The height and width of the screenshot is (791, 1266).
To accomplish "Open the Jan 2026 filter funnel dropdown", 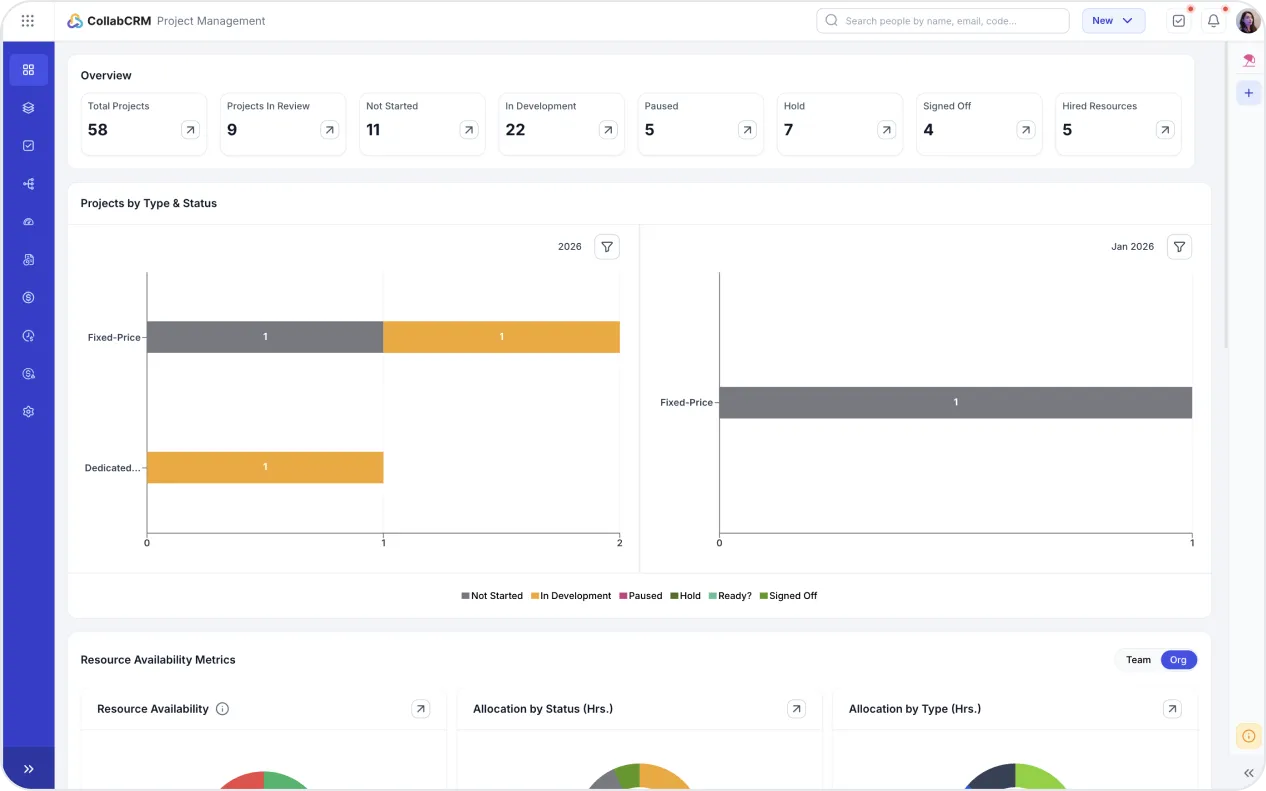I will (1178, 246).
